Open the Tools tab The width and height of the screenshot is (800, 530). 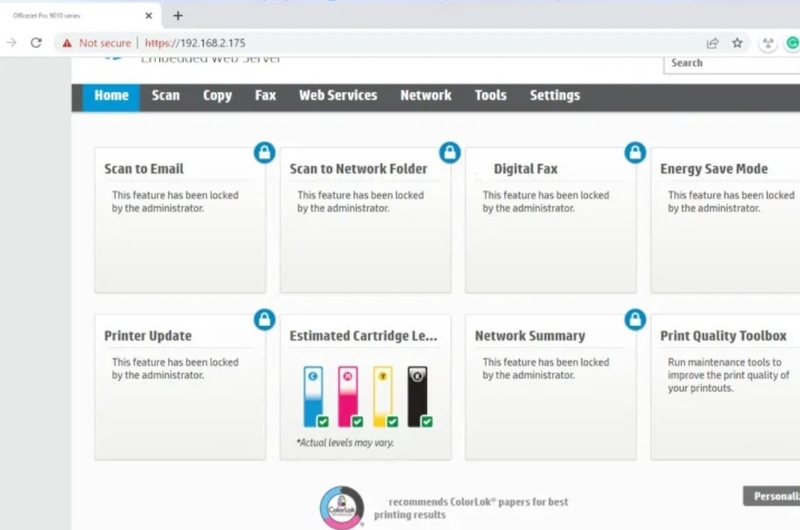[x=490, y=96]
